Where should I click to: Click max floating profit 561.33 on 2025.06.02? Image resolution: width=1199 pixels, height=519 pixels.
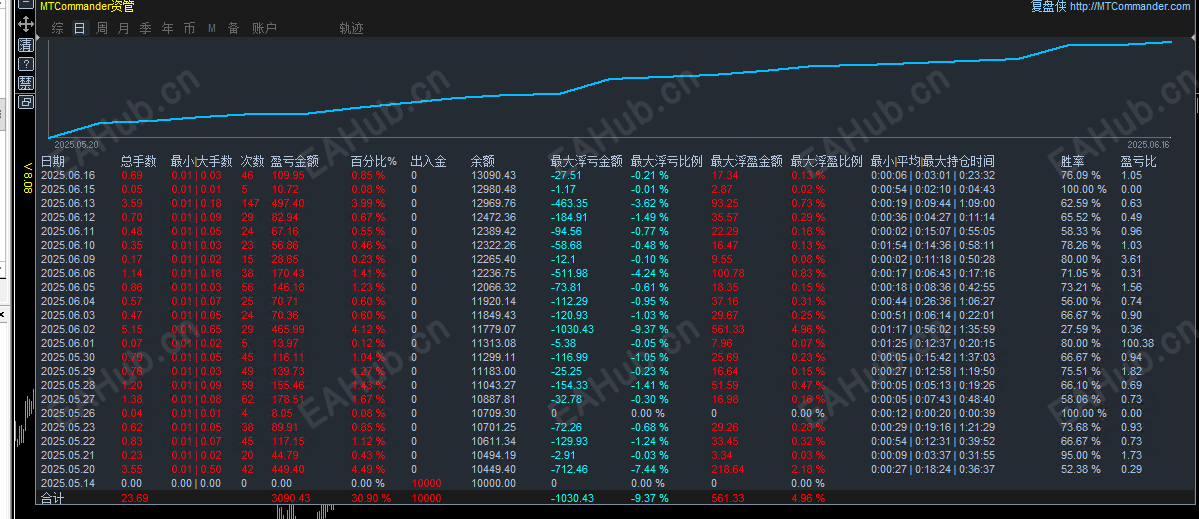click(x=729, y=329)
